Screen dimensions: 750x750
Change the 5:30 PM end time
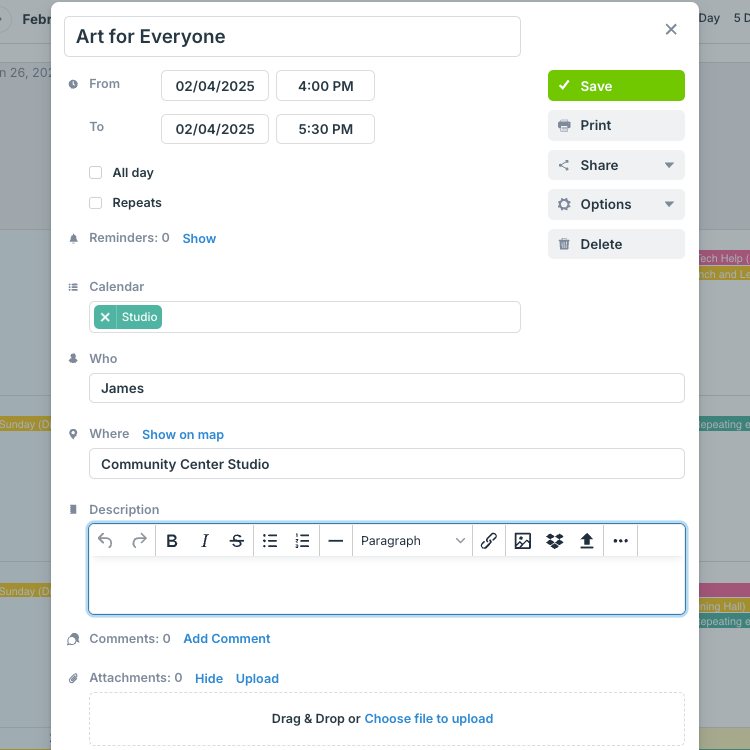click(325, 129)
